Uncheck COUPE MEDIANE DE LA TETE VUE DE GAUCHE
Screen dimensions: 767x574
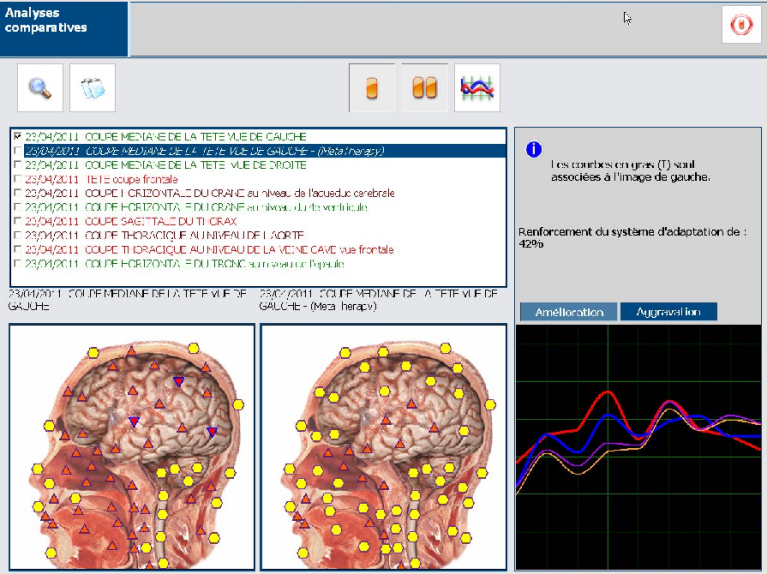click(x=17, y=136)
